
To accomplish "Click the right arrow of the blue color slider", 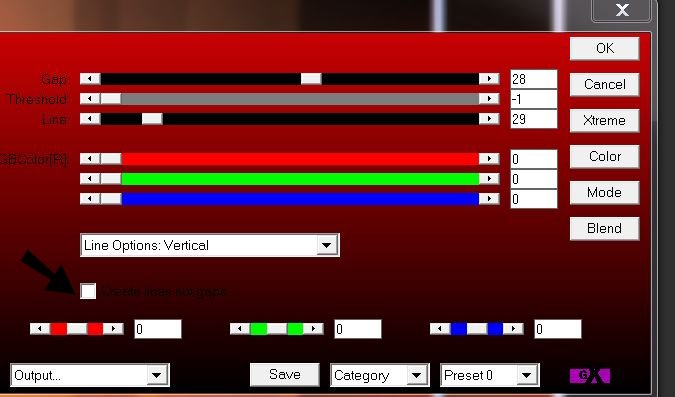I will click(x=489, y=198).
